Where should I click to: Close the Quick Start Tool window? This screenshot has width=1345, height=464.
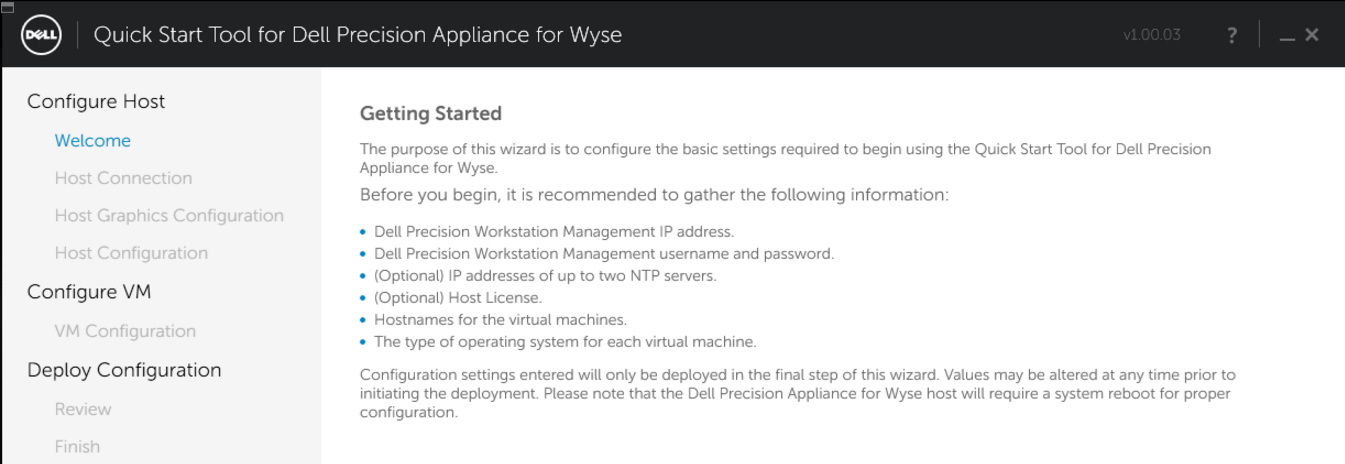1312,35
